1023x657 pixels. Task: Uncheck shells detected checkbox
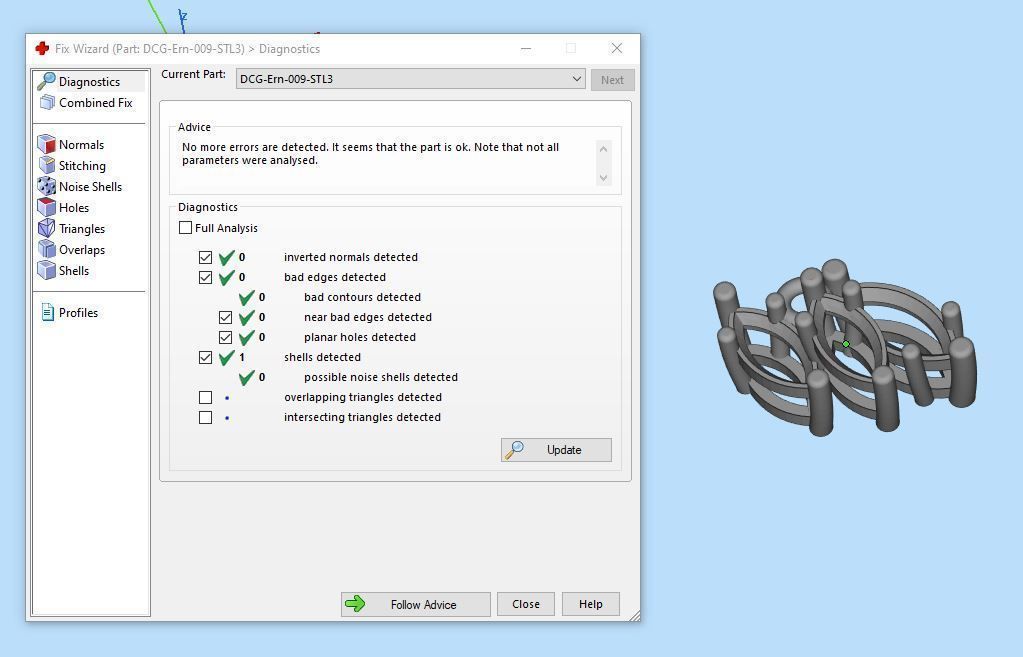coord(206,358)
